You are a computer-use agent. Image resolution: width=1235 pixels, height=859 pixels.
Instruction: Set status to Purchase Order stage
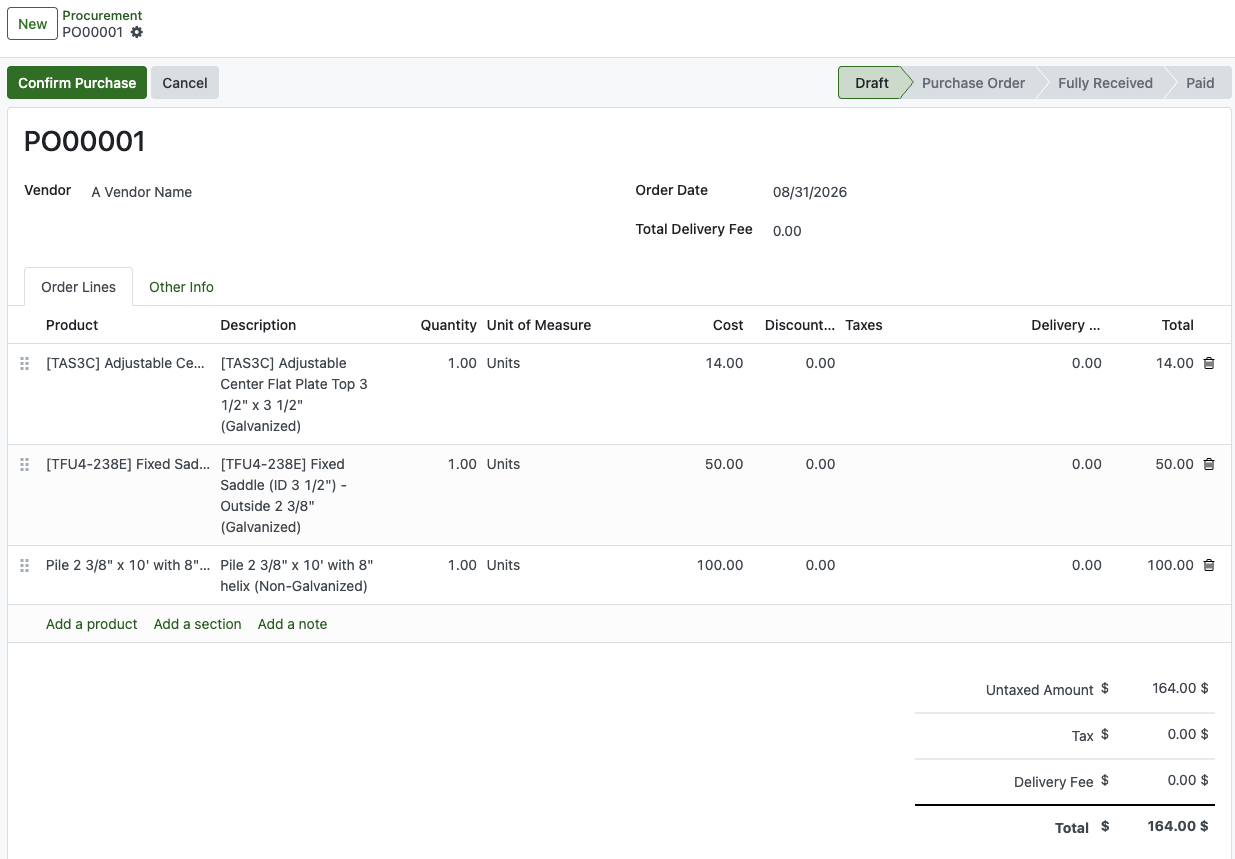[x=973, y=83]
